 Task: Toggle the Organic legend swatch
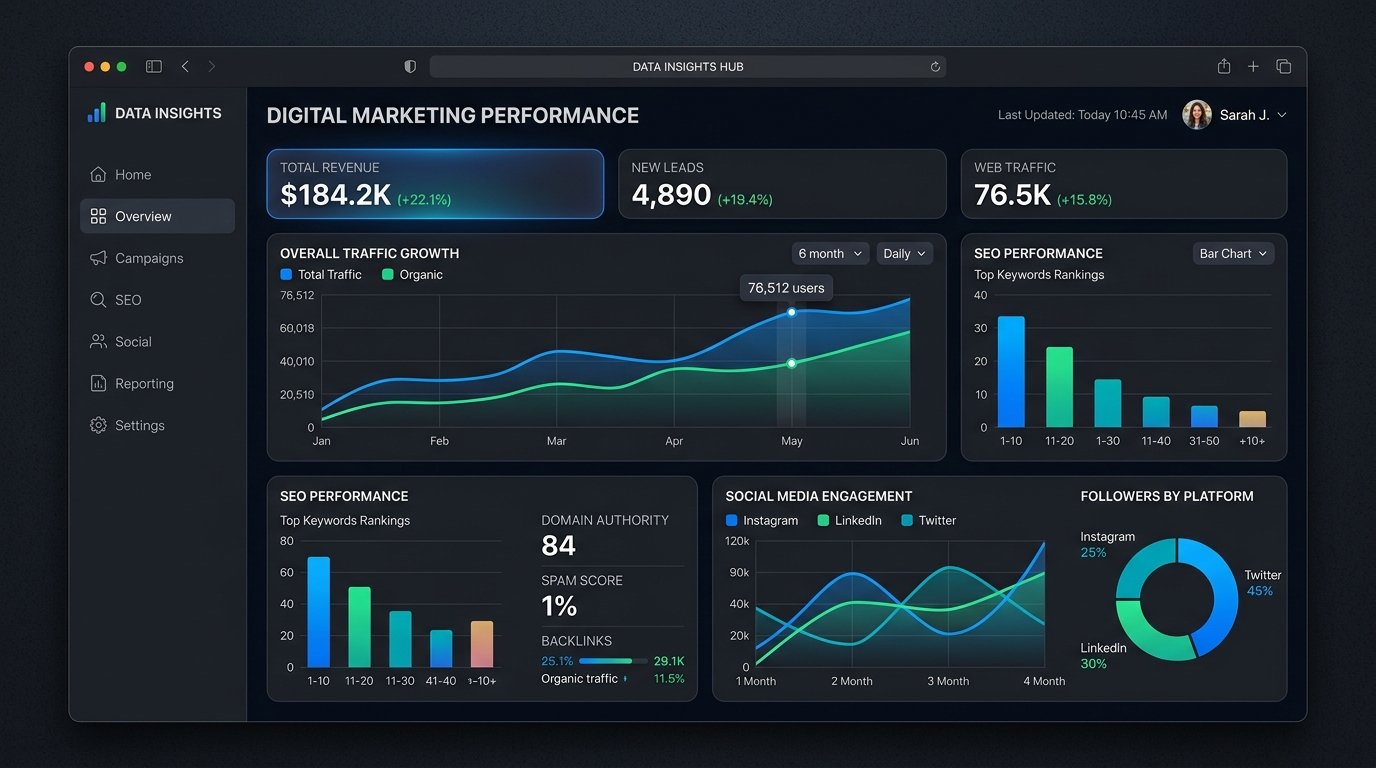click(x=388, y=274)
